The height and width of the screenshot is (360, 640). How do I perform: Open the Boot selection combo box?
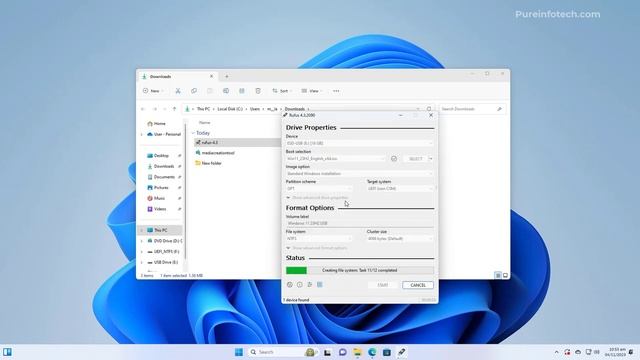(x=336, y=158)
